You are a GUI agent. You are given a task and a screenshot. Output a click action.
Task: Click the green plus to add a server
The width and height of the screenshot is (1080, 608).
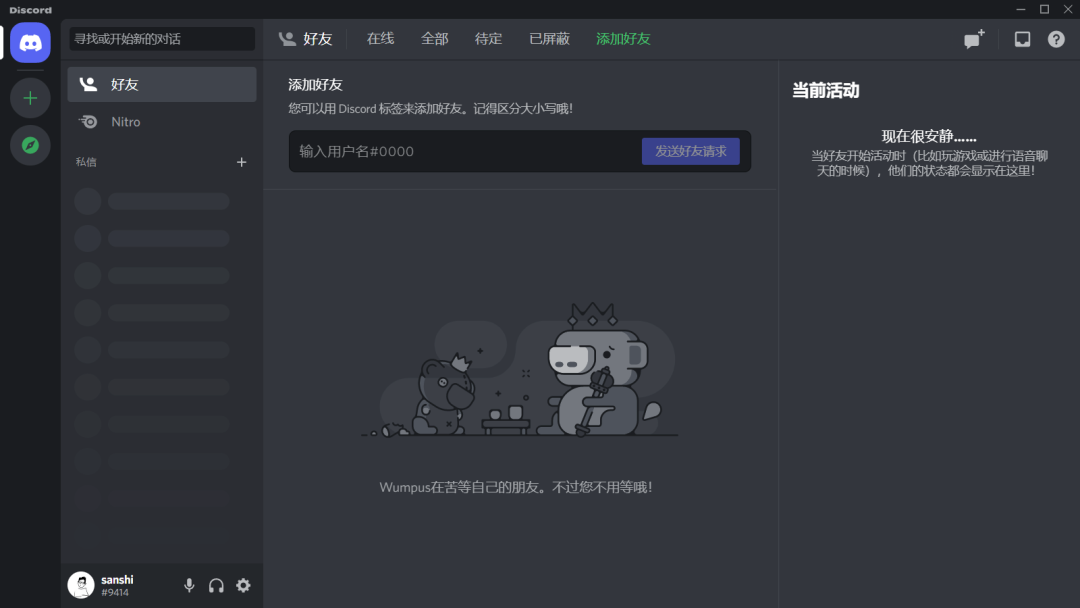pyautogui.click(x=30, y=97)
